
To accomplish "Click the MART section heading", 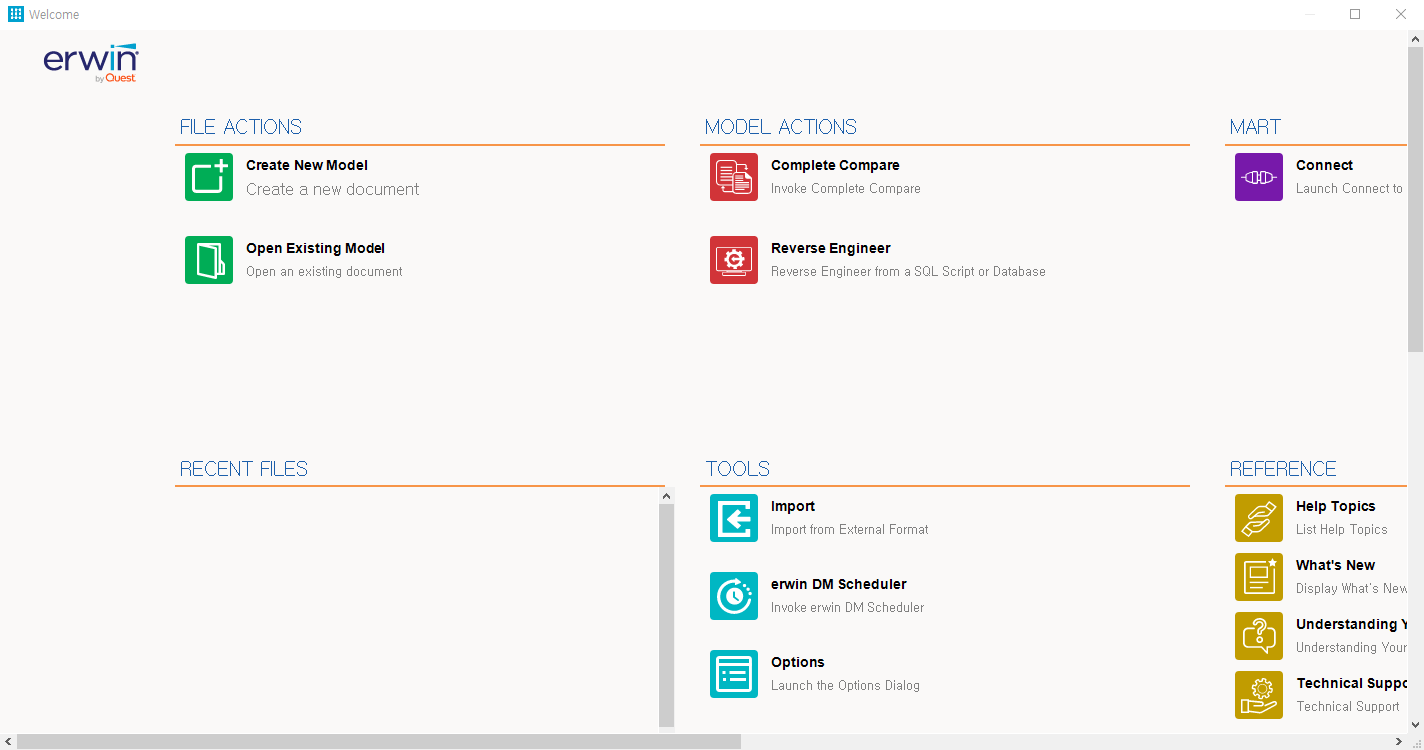I will [x=1256, y=127].
